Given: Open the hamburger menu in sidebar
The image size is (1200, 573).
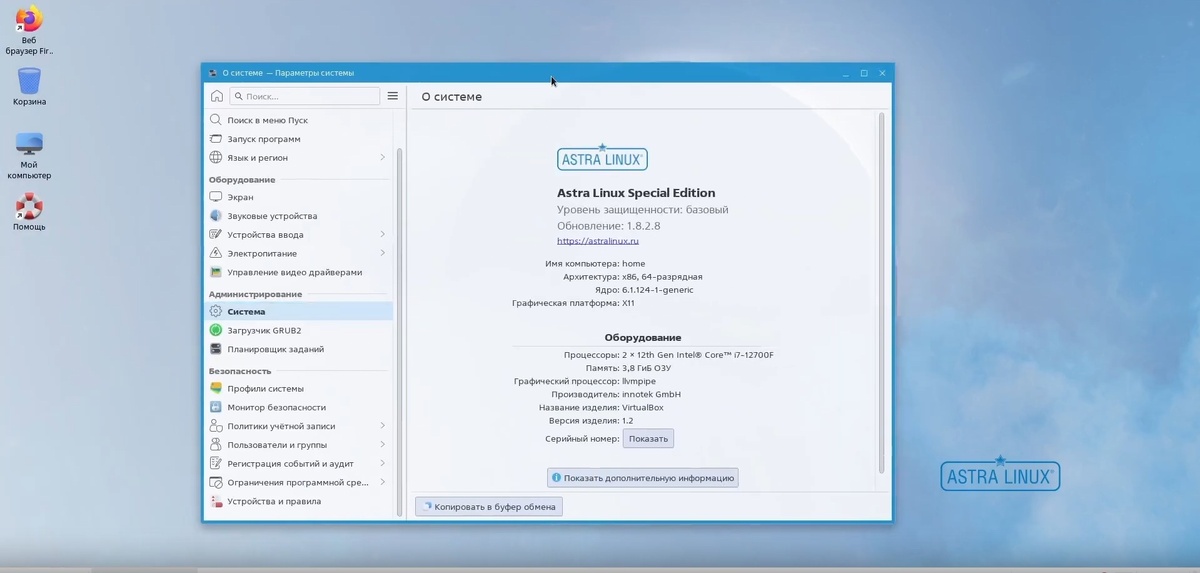Looking at the screenshot, I should coord(393,96).
